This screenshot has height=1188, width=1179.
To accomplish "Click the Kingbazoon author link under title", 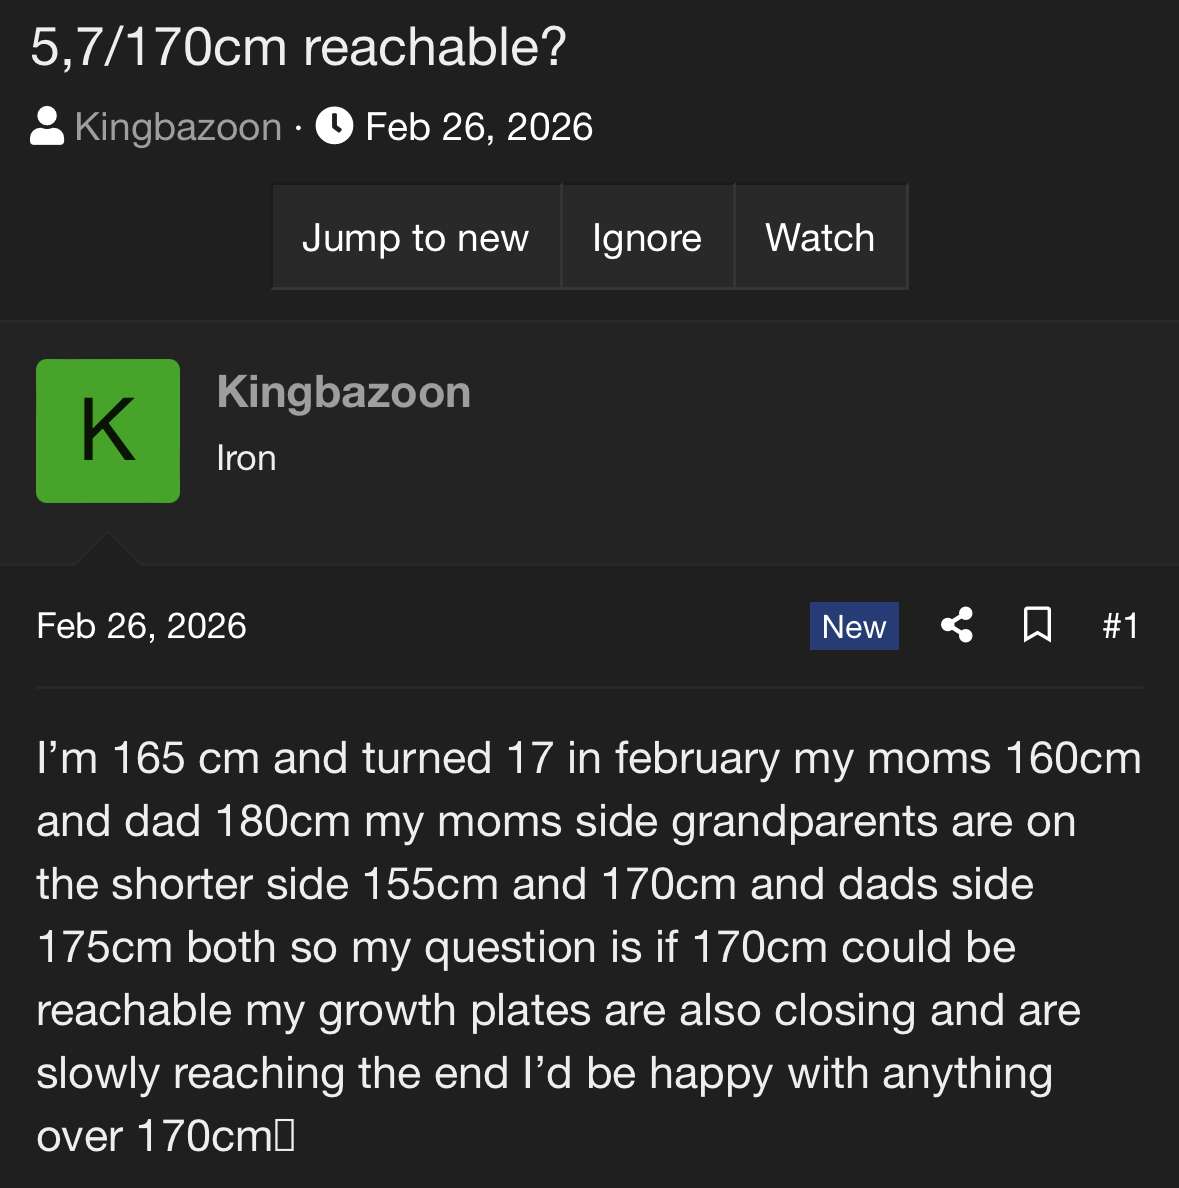I will tap(178, 127).
